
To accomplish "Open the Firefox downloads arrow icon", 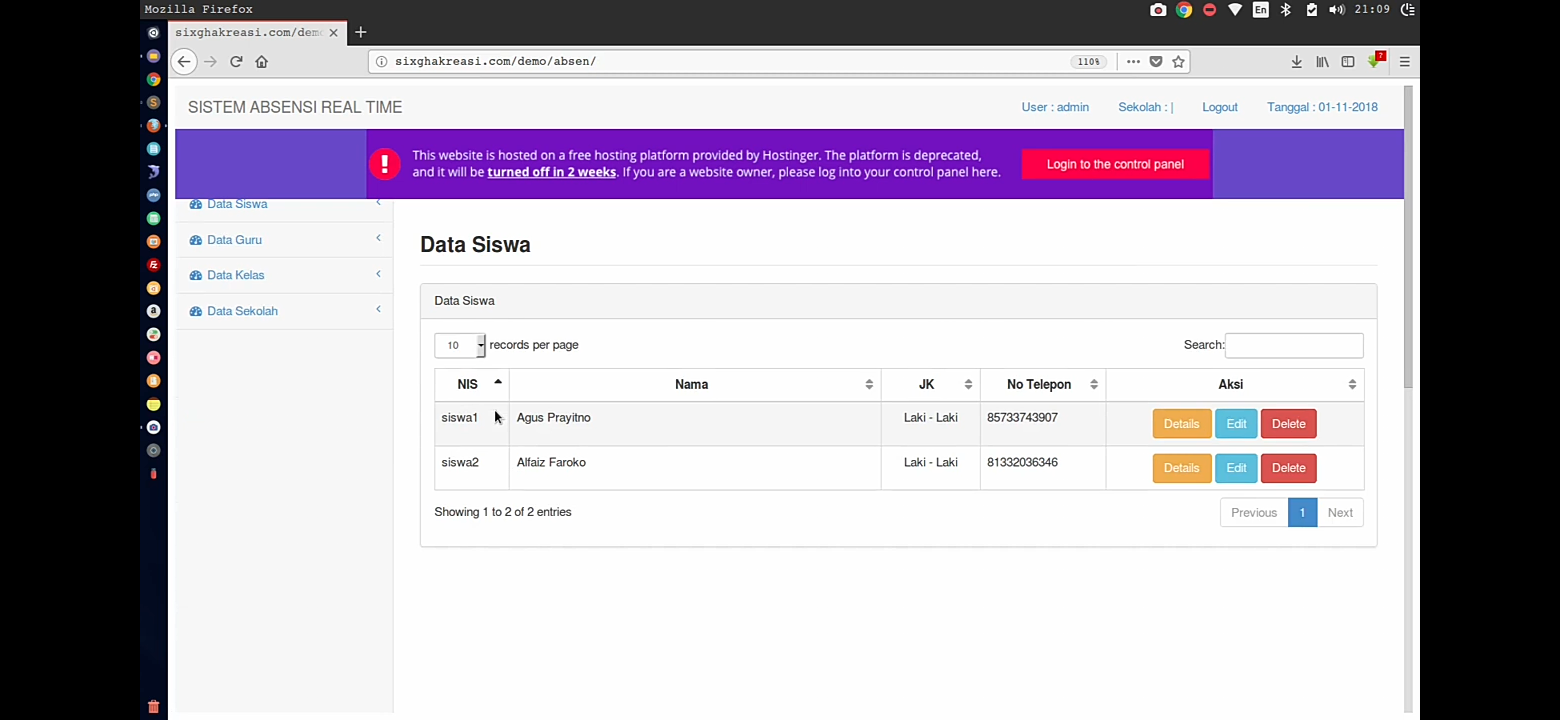I will pyautogui.click(x=1296, y=62).
